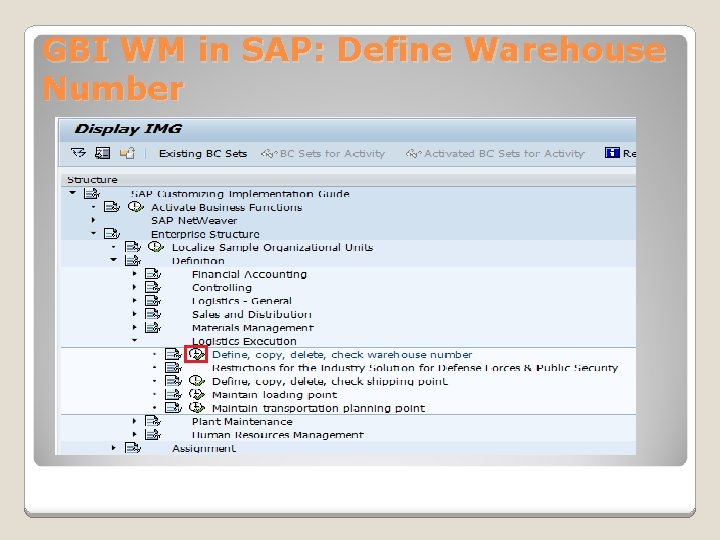Select 'Restrictions for the Industry Solution' row text
Screen dimensions: 720x540
tap(415, 368)
